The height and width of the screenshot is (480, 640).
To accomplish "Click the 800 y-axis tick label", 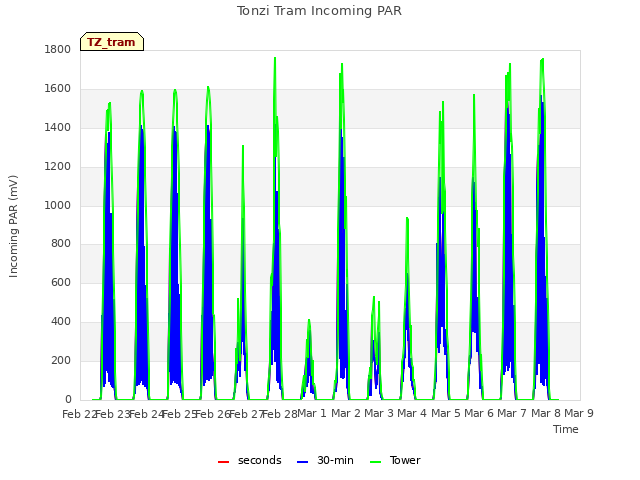I will pyautogui.click(x=61, y=244).
